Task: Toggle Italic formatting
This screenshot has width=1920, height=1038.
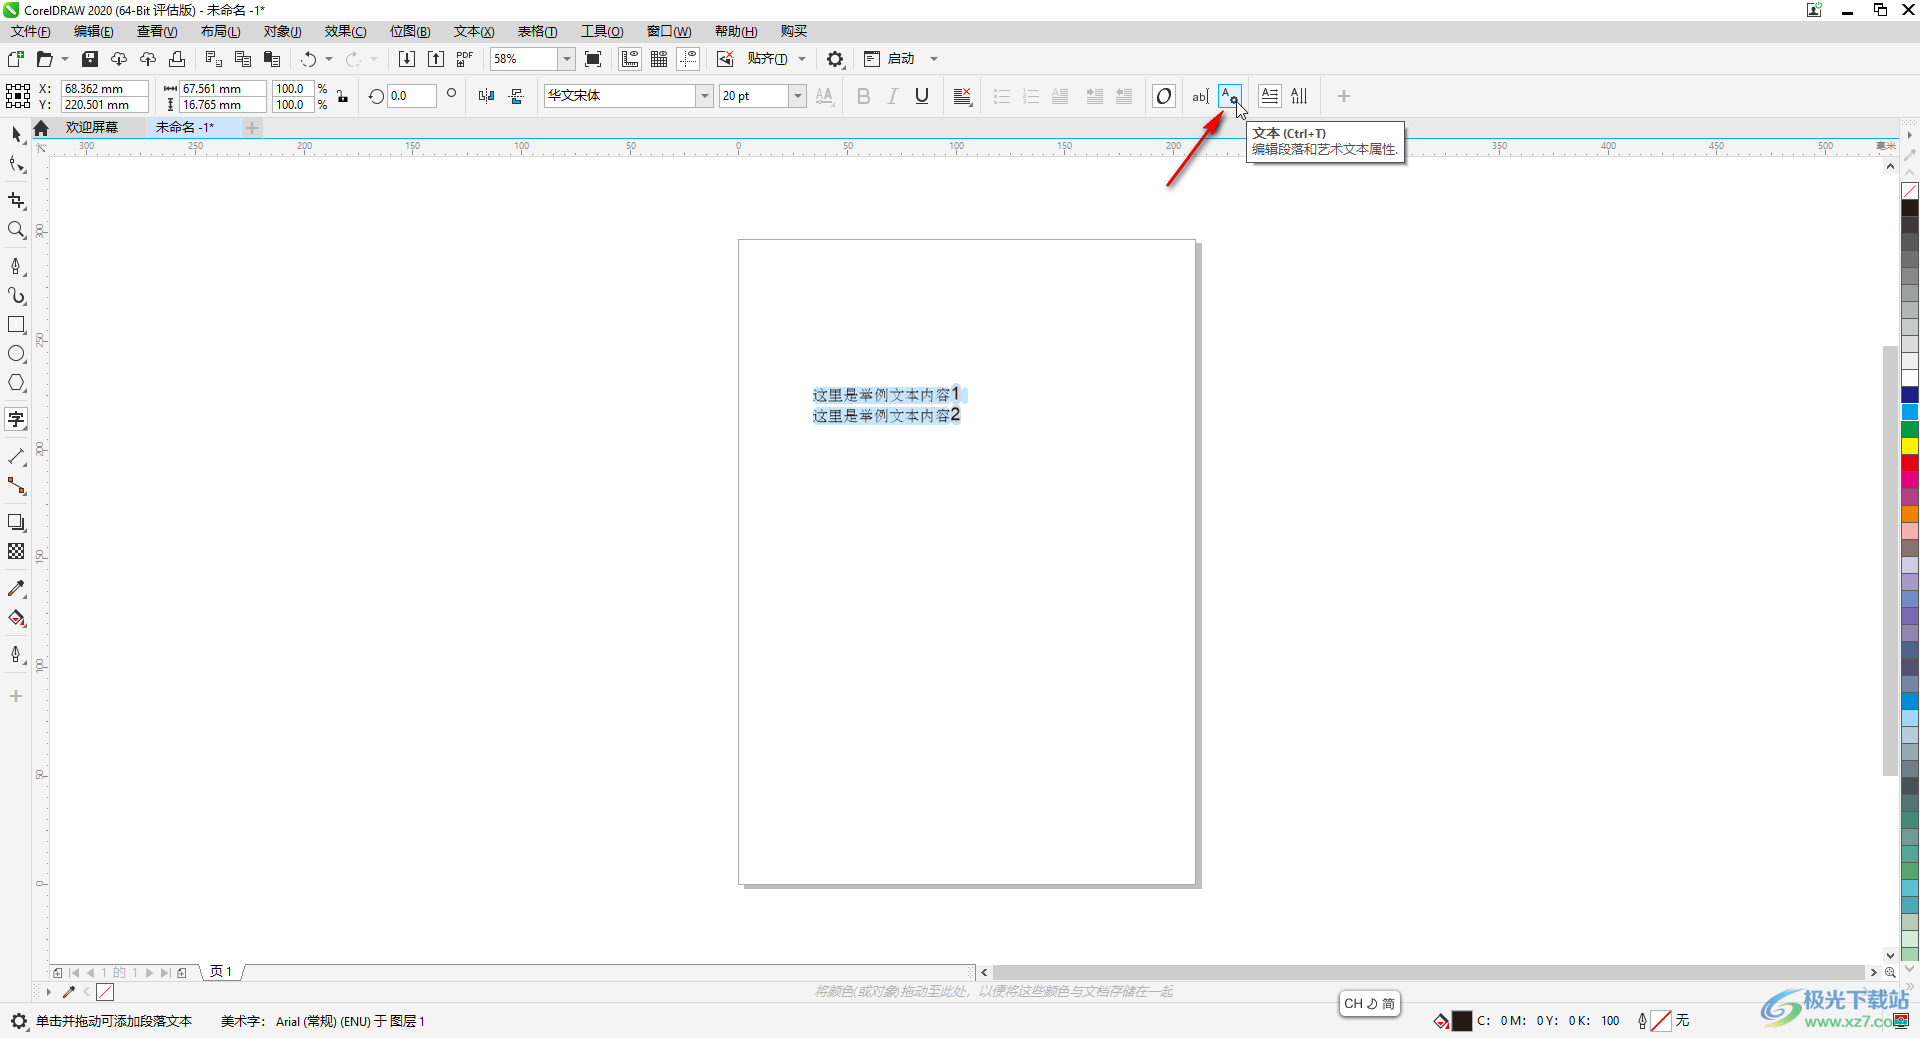Action: pyautogui.click(x=893, y=96)
